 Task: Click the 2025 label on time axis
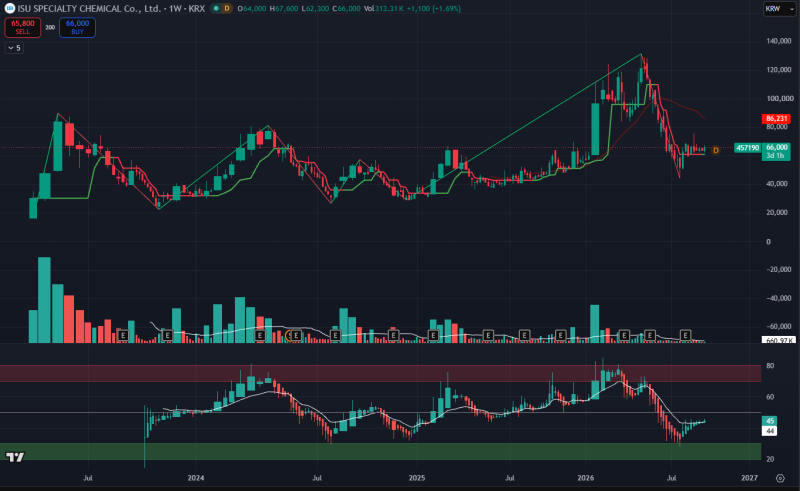tap(417, 478)
